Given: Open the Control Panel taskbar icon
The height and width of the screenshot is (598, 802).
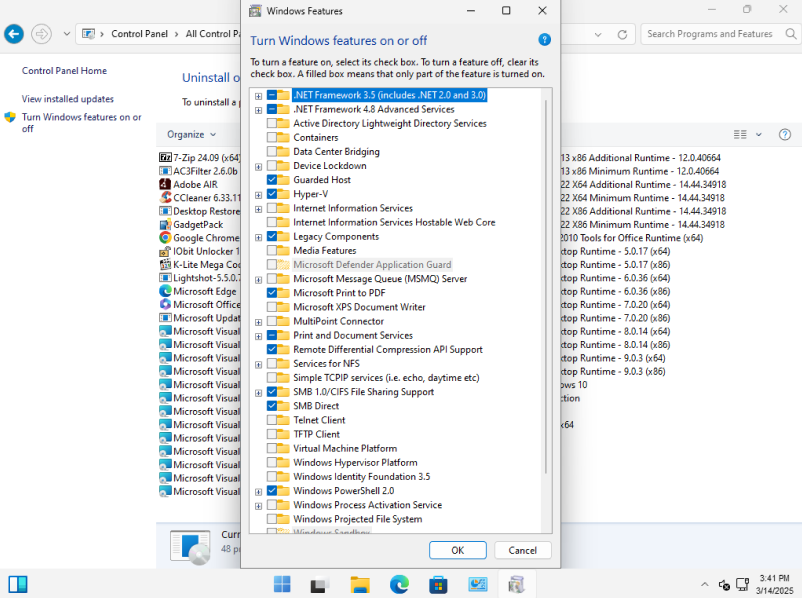Looking at the screenshot, I should pyautogui.click(x=477, y=584).
